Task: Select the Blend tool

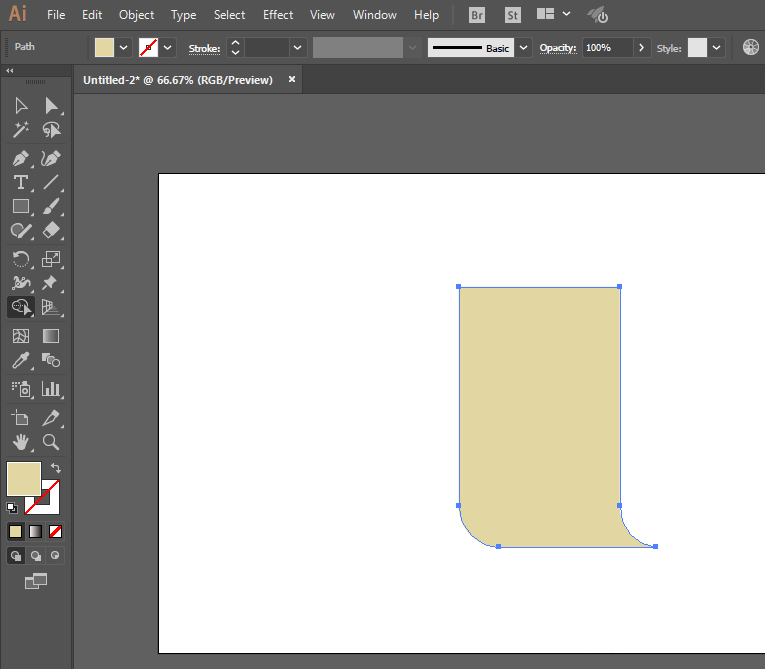Action: 51,360
